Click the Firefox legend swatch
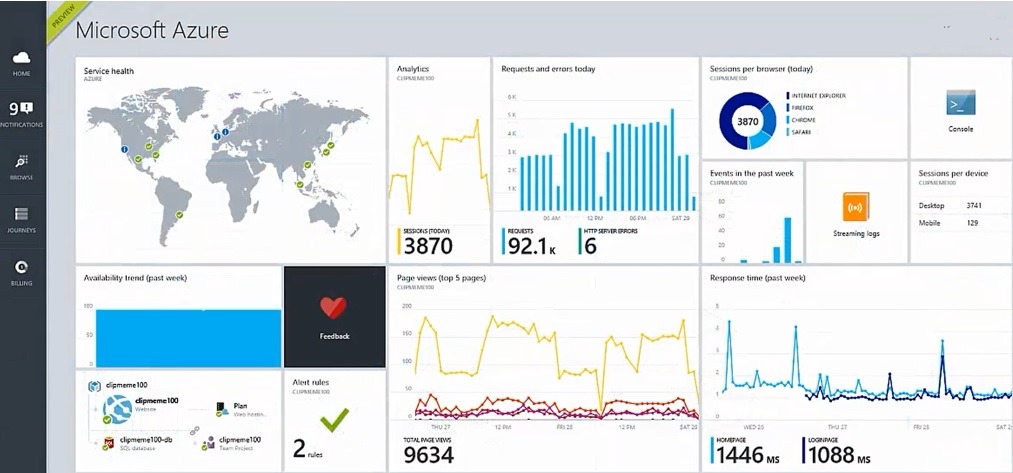 point(788,108)
